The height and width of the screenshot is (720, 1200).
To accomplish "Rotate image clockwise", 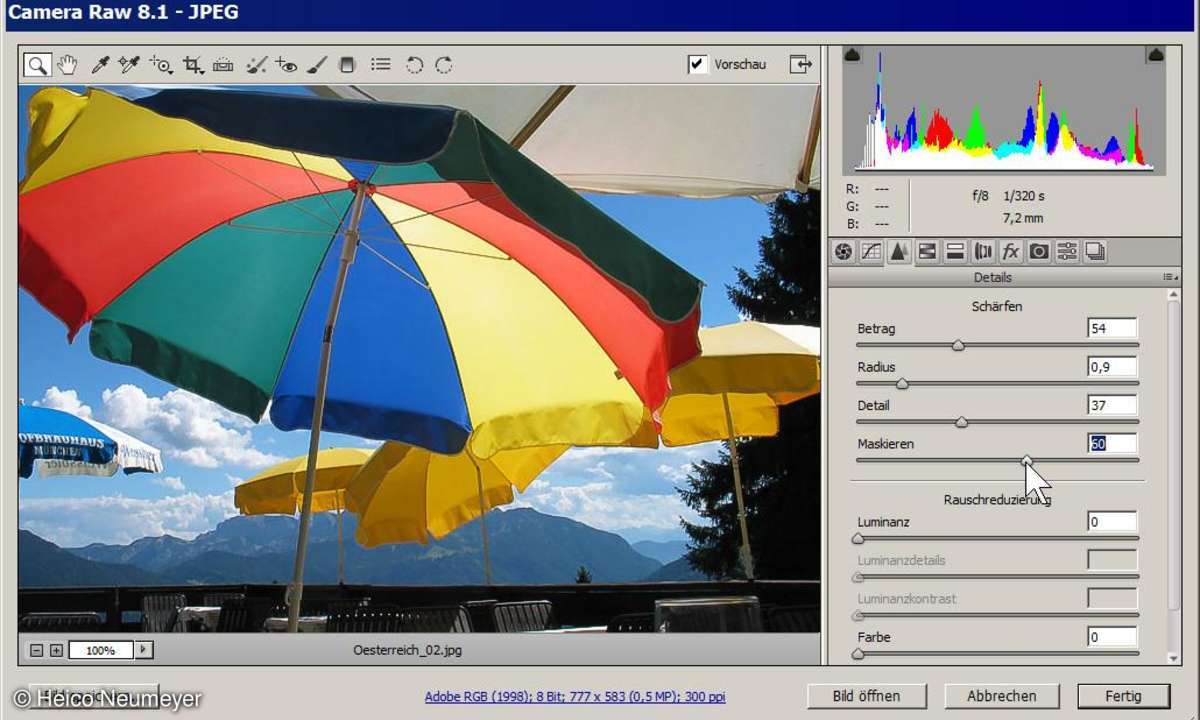I will coord(443,65).
